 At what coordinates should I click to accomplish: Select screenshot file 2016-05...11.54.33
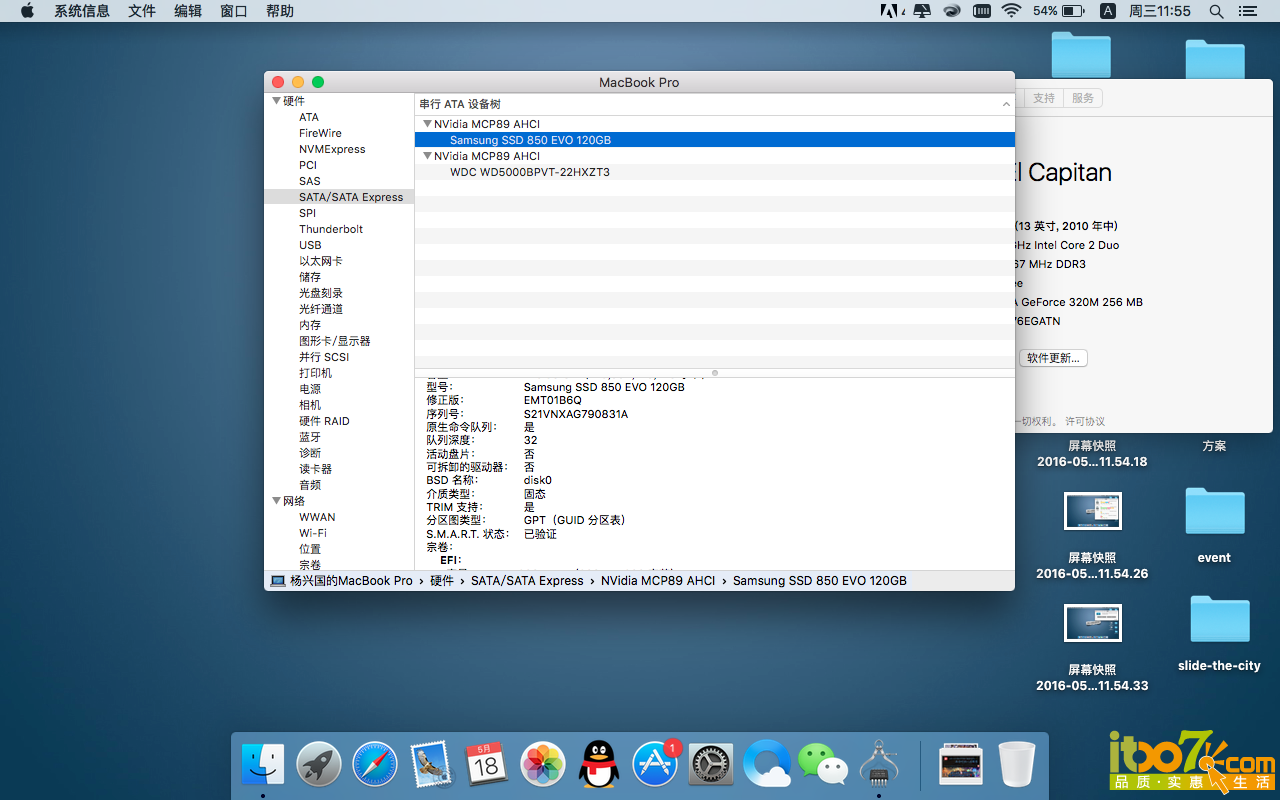point(1092,623)
